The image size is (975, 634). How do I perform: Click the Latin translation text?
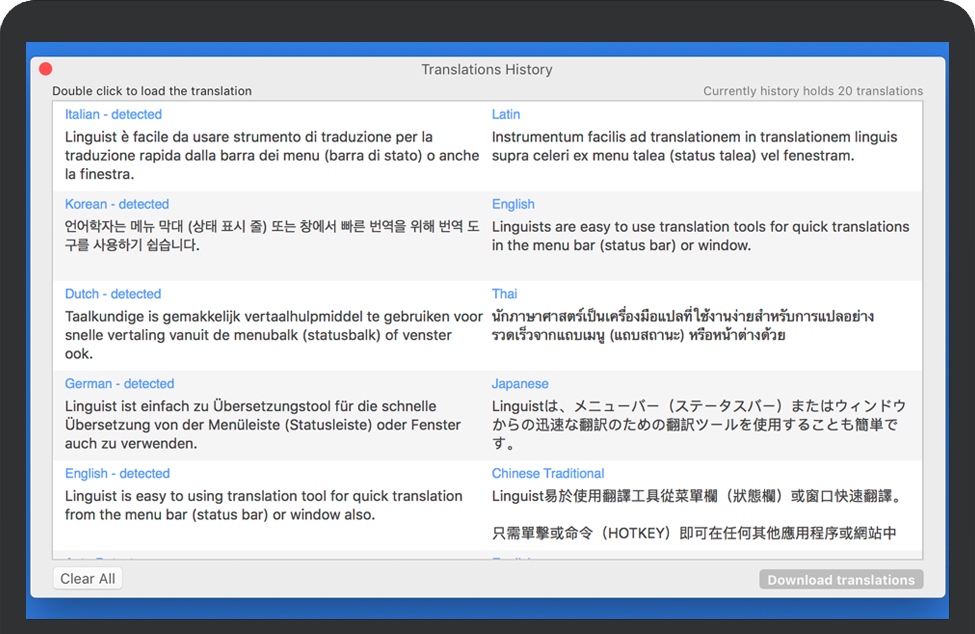(x=694, y=147)
